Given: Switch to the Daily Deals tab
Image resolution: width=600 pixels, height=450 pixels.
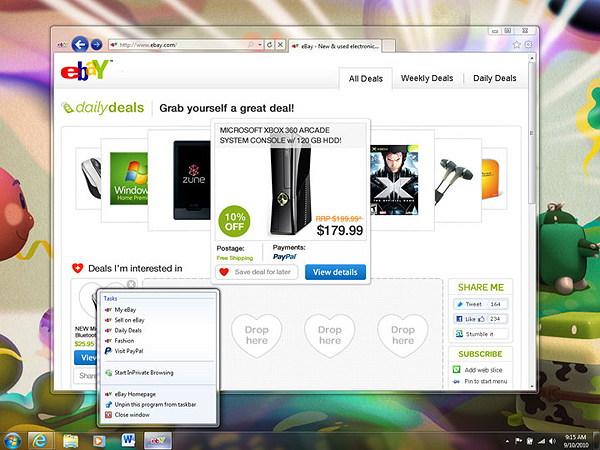Looking at the screenshot, I should pyautogui.click(x=494, y=78).
